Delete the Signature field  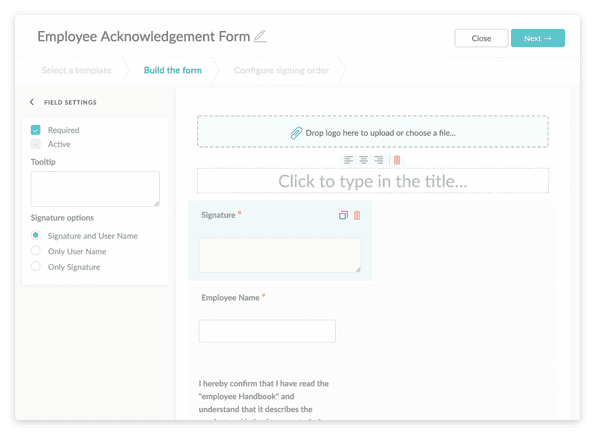coord(357,215)
